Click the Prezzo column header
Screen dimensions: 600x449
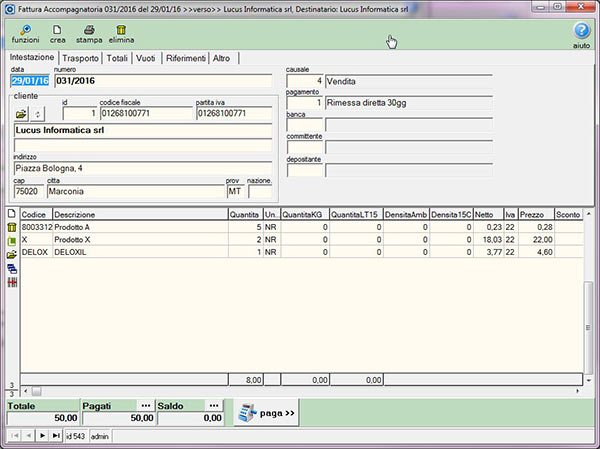(x=536, y=214)
